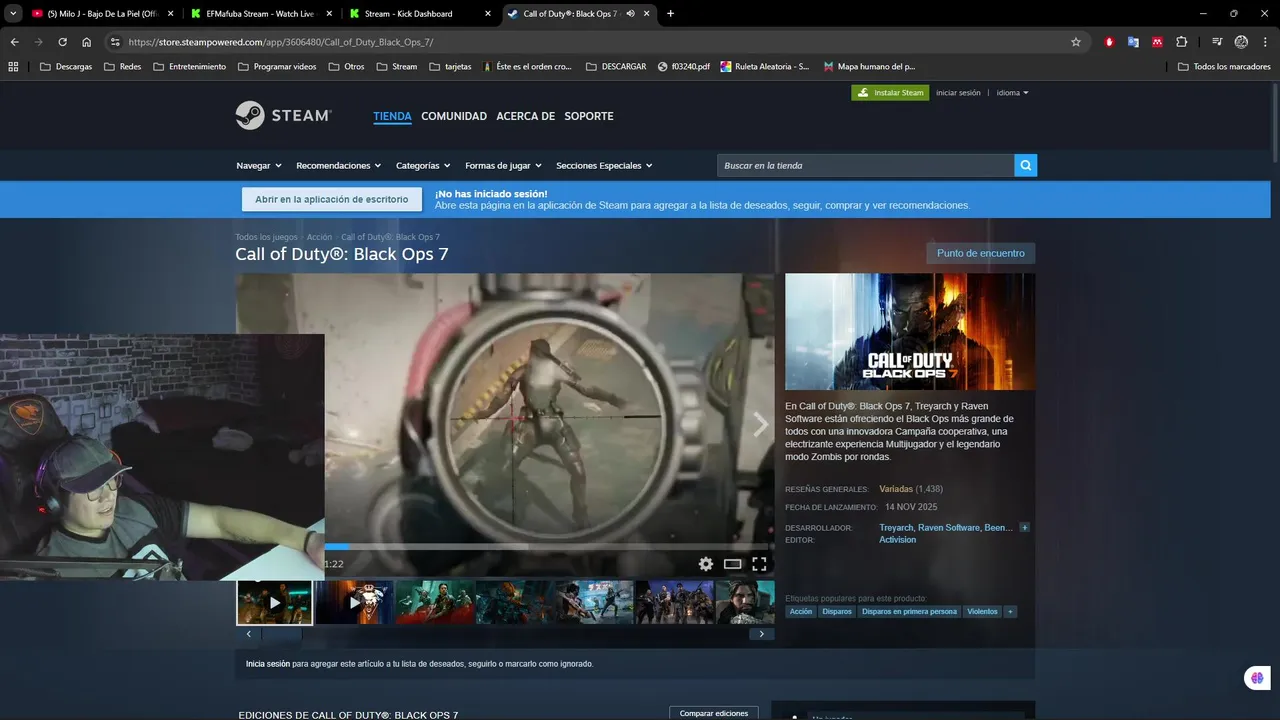Expand the developer list plus button
This screenshot has height=720, width=1280.
(x=1024, y=528)
